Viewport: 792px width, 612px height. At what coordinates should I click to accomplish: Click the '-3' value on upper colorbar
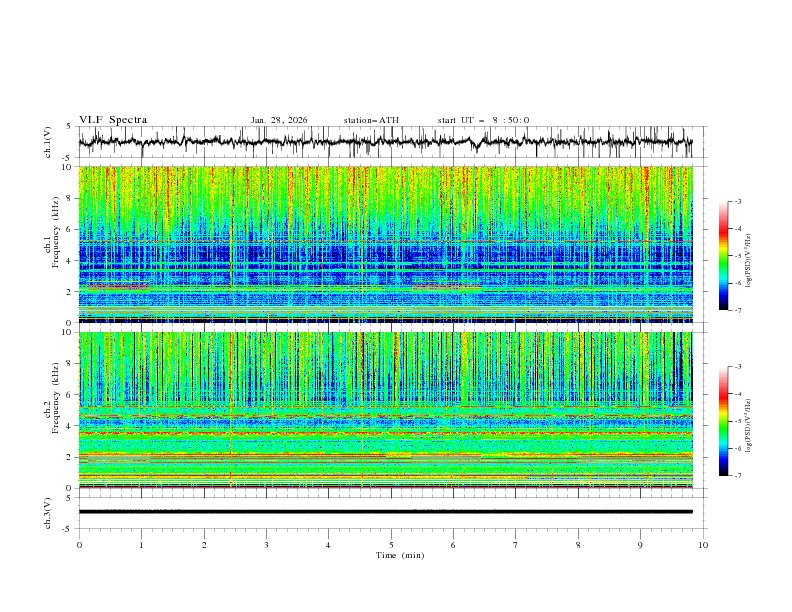pos(738,201)
